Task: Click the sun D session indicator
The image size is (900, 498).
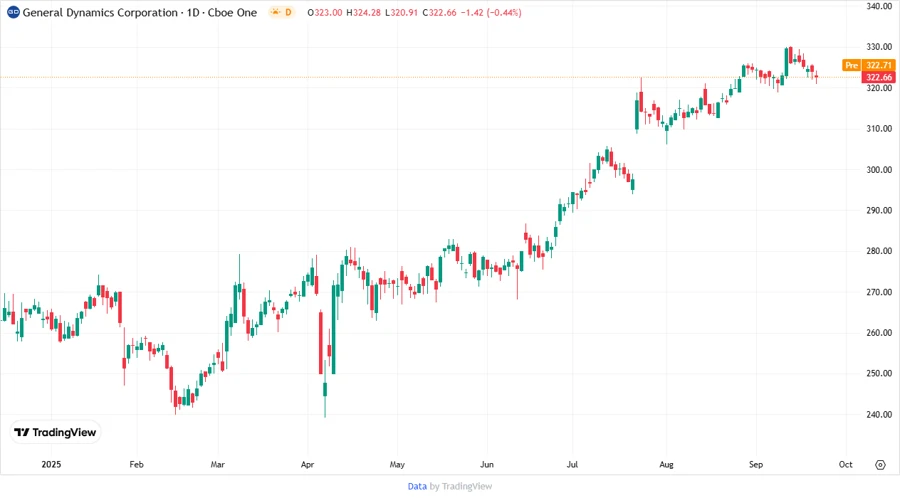Action: coord(281,12)
